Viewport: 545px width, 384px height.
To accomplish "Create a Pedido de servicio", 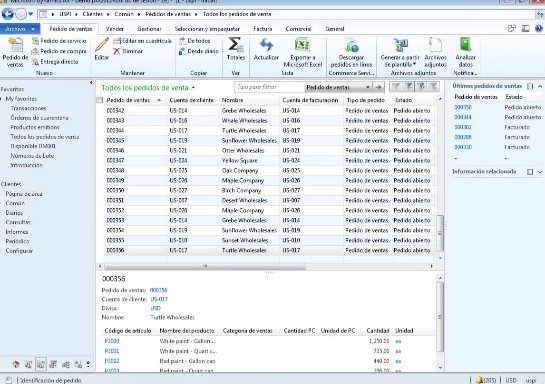I will click(x=59, y=41).
